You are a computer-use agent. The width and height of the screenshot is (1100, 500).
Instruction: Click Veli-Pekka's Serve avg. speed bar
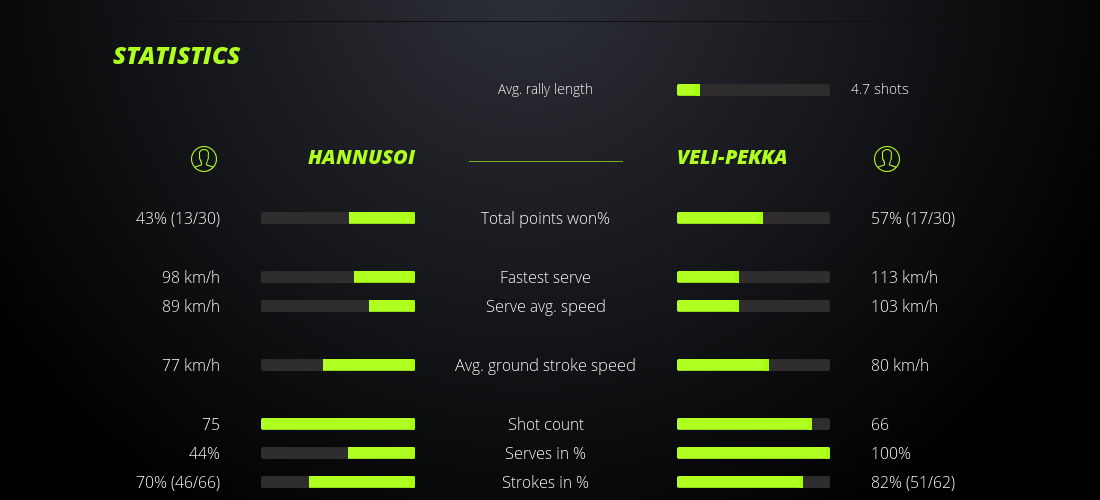(753, 306)
